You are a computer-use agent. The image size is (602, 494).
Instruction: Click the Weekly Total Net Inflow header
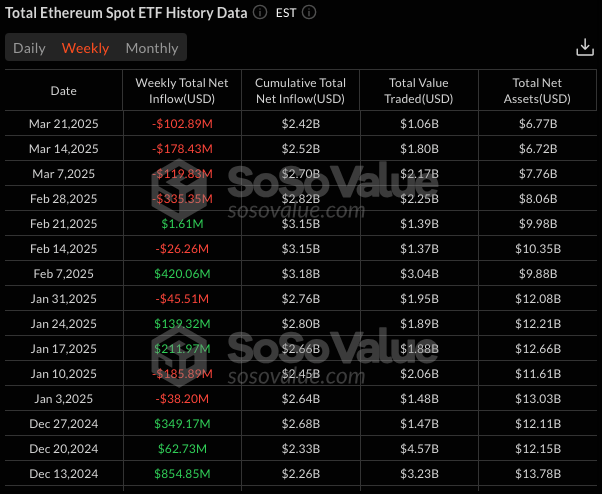[x=181, y=91]
